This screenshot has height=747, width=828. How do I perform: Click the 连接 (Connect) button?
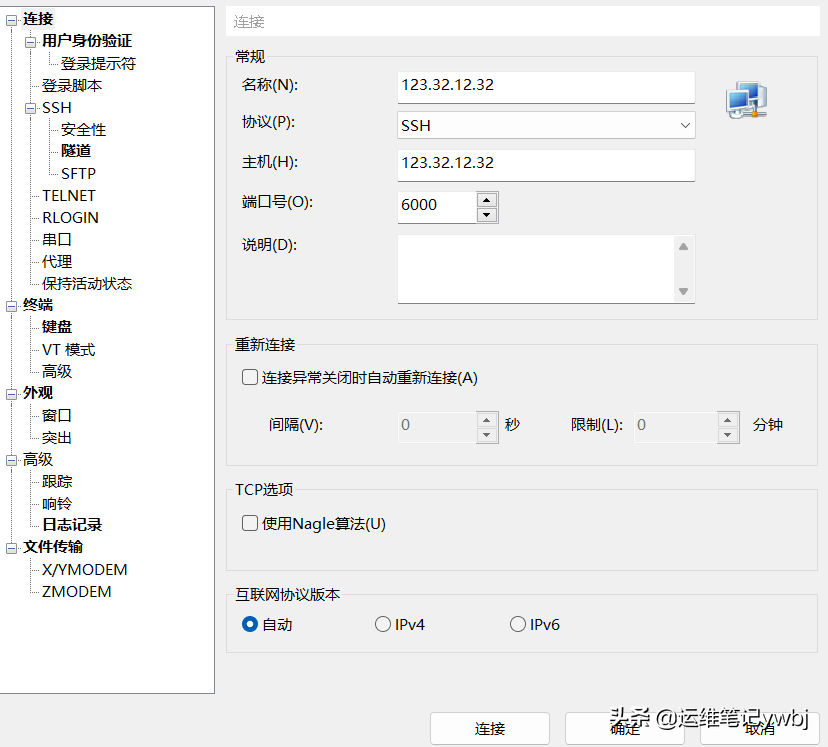click(x=489, y=728)
